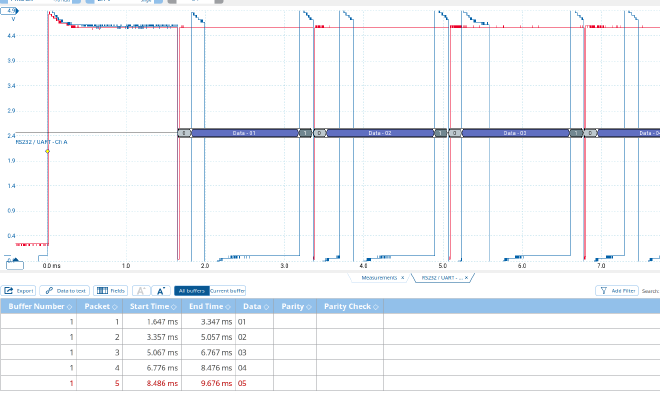The width and height of the screenshot is (660, 395).
Task: Click the 5.0 time axis label
Action: [442, 266]
